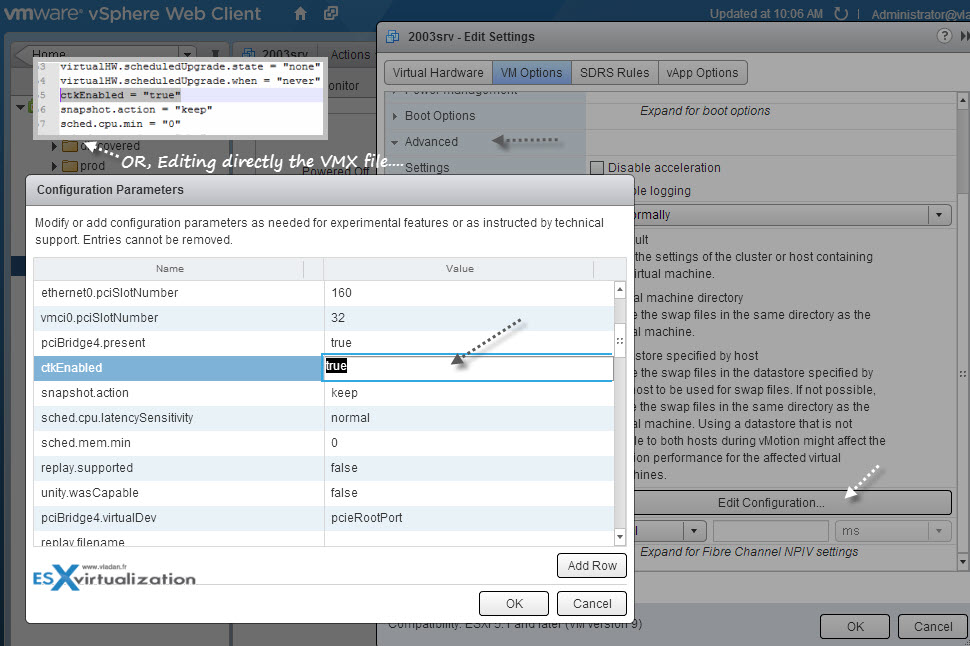The height and width of the screenshot is (646, 970).
Task: Select the ethernet0.pciSlotNumber row
Action: click(324, 293)
